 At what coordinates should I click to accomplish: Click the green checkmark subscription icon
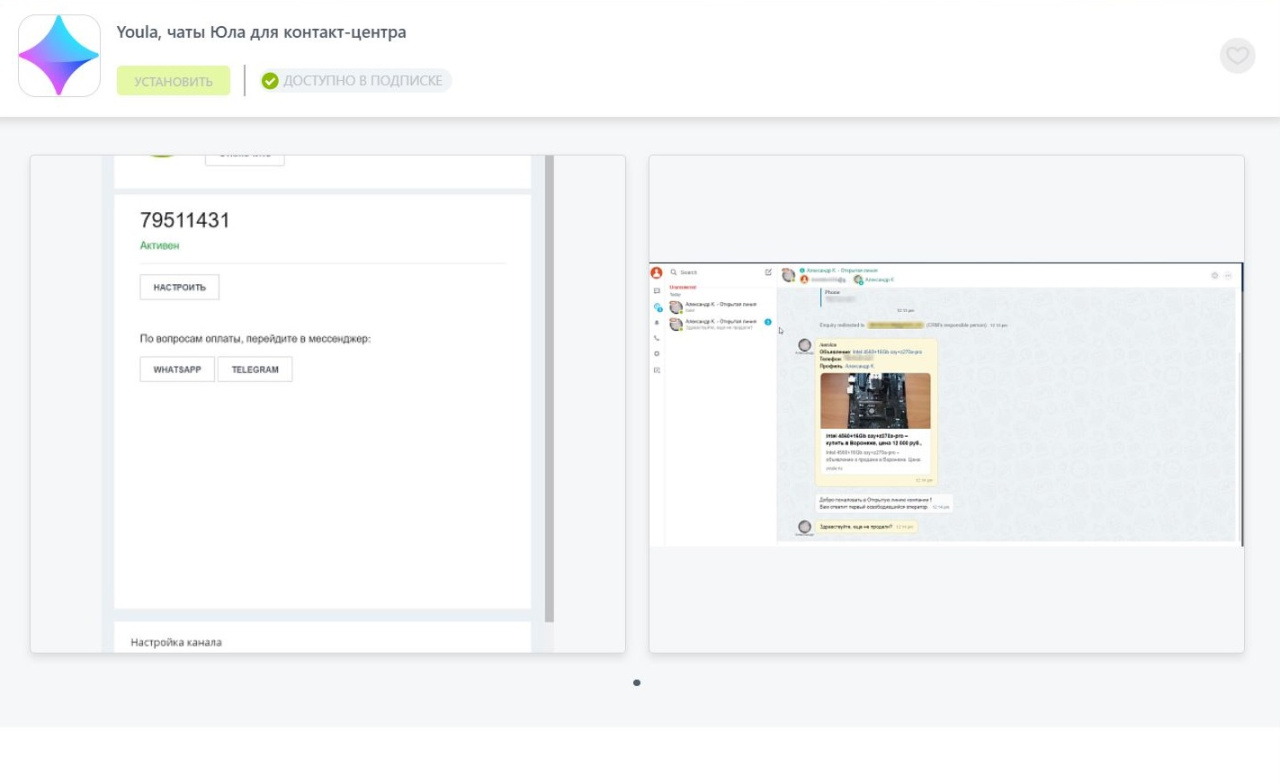[270, 81]
